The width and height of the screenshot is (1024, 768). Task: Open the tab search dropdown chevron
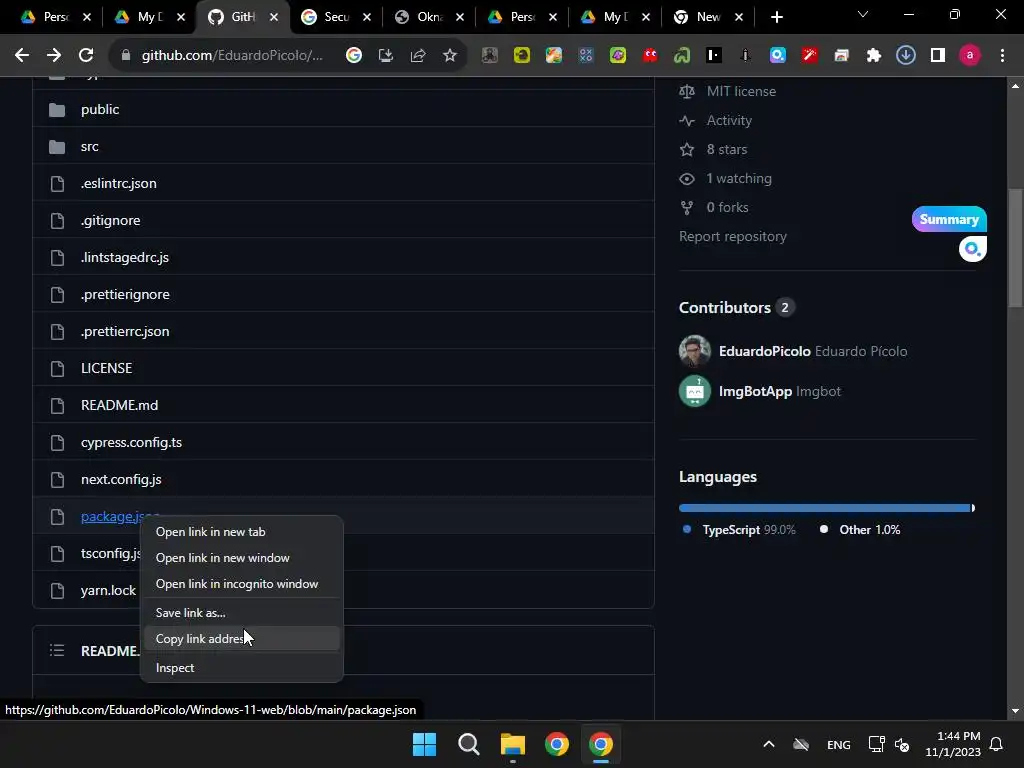tap(863, 14)
